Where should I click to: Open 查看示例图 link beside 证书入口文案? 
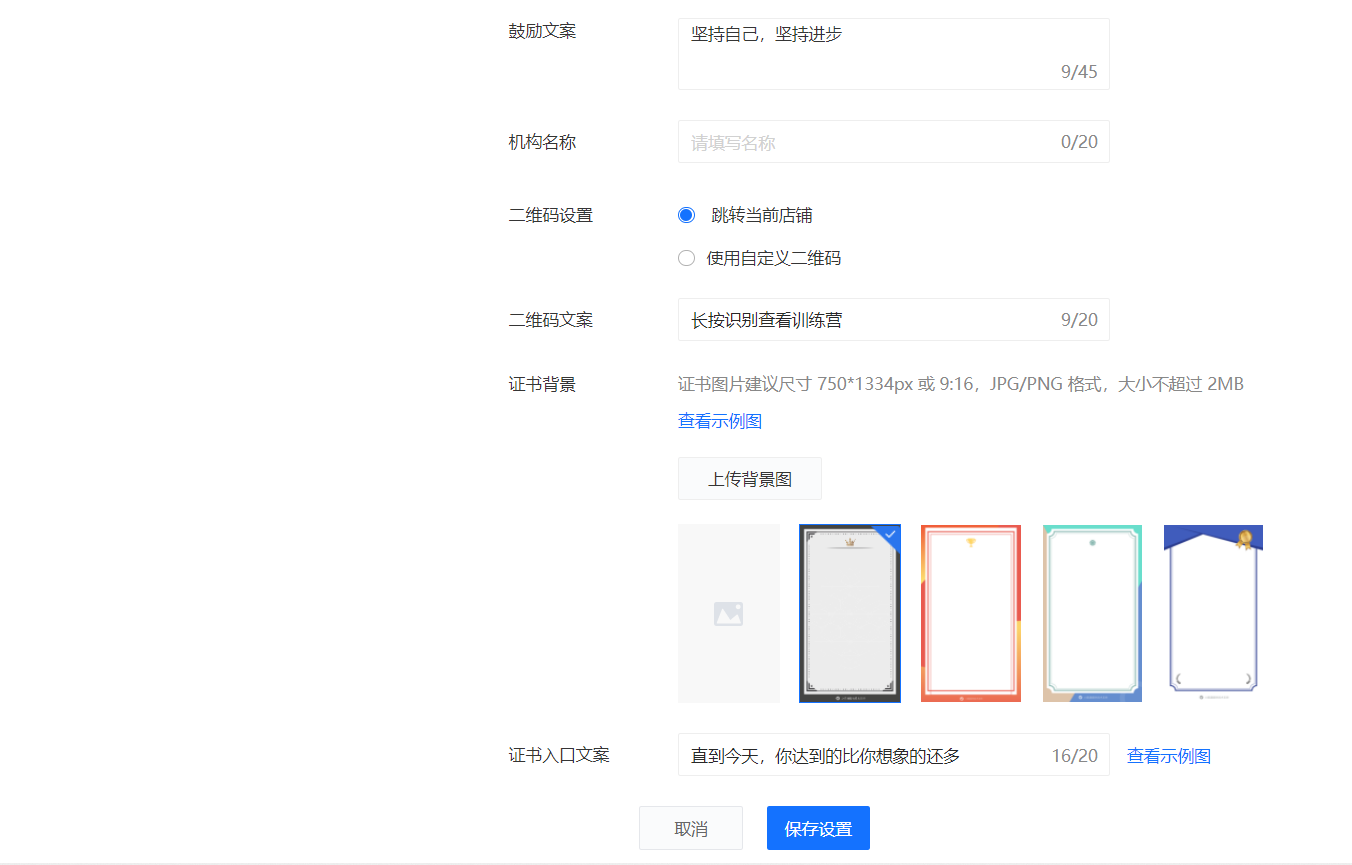click(x=1168, y=756)
